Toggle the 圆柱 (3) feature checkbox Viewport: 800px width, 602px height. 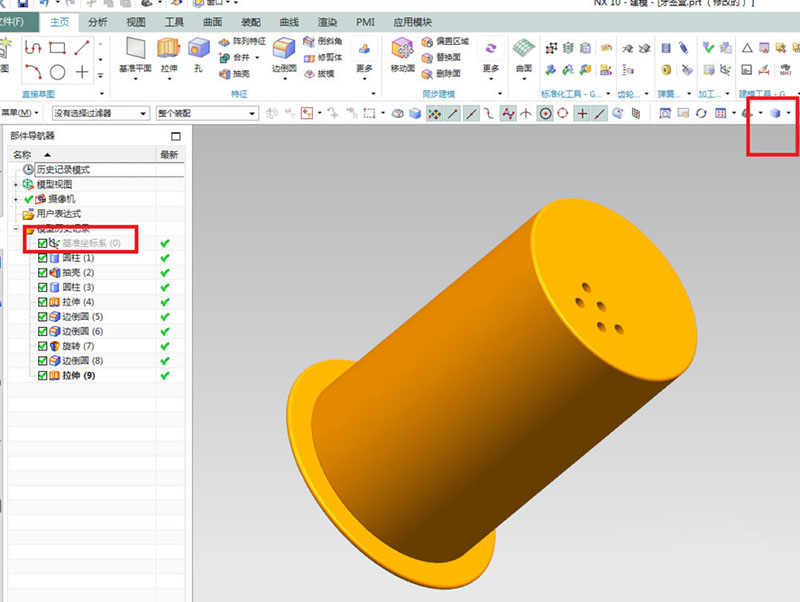[42, 288]
